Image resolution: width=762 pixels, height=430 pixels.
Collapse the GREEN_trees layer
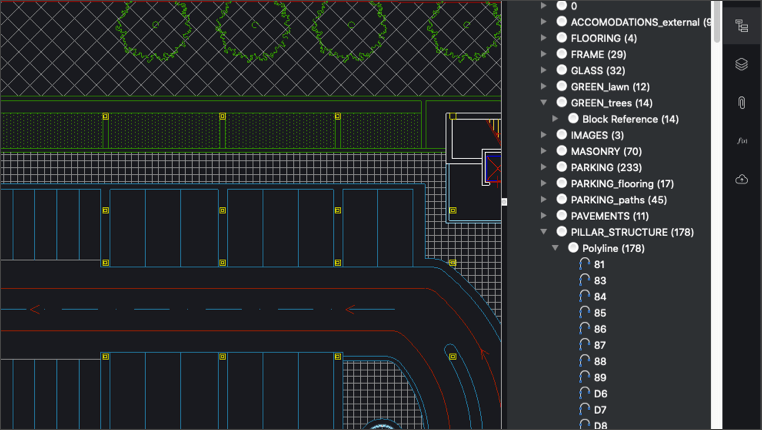(x=544, y=103)
